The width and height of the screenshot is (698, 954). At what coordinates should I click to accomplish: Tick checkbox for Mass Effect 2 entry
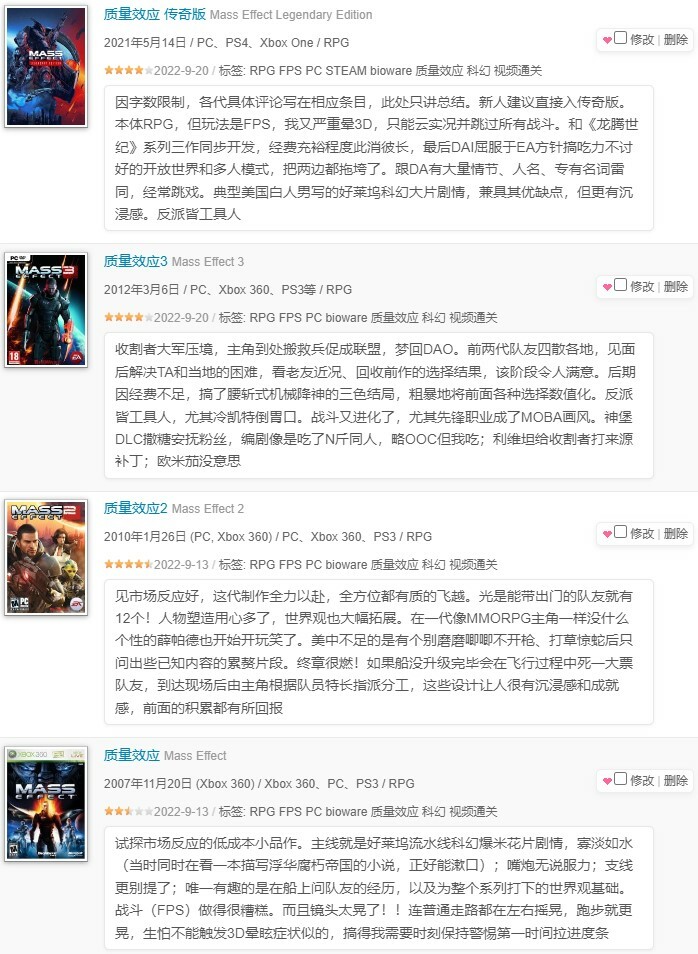[621, 532]
